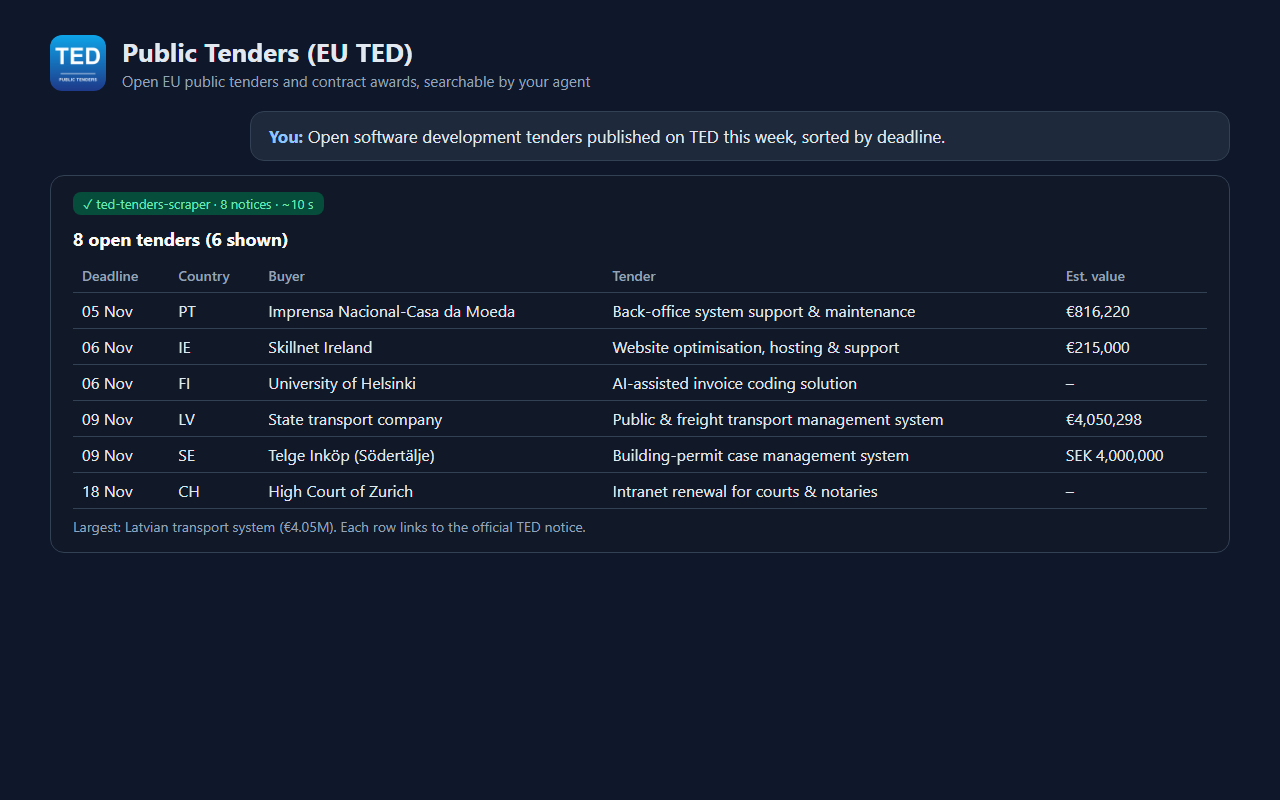
Task: Click the ted-tenders-scraper status badge
Action: click(198, 204)
